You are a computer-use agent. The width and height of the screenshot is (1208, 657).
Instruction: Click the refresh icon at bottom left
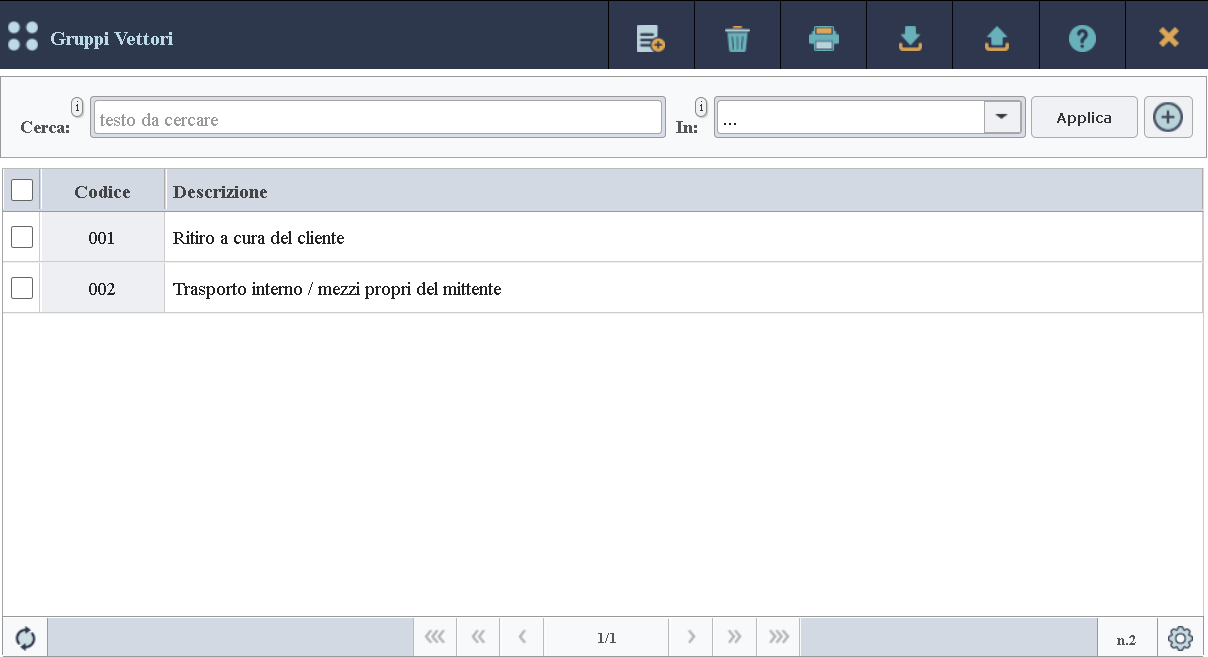pyautogui.click(x=25, y=638)
